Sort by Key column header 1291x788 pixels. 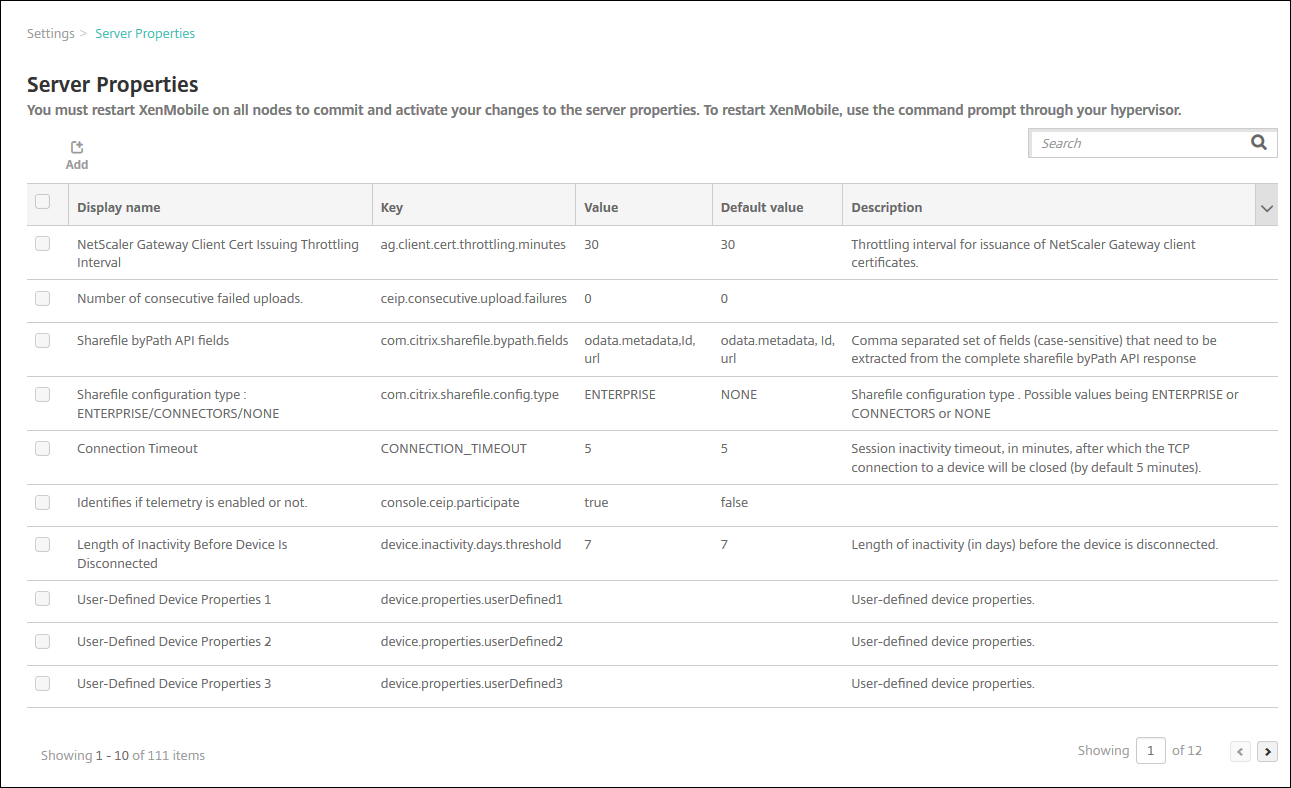[x=392, y=208]
